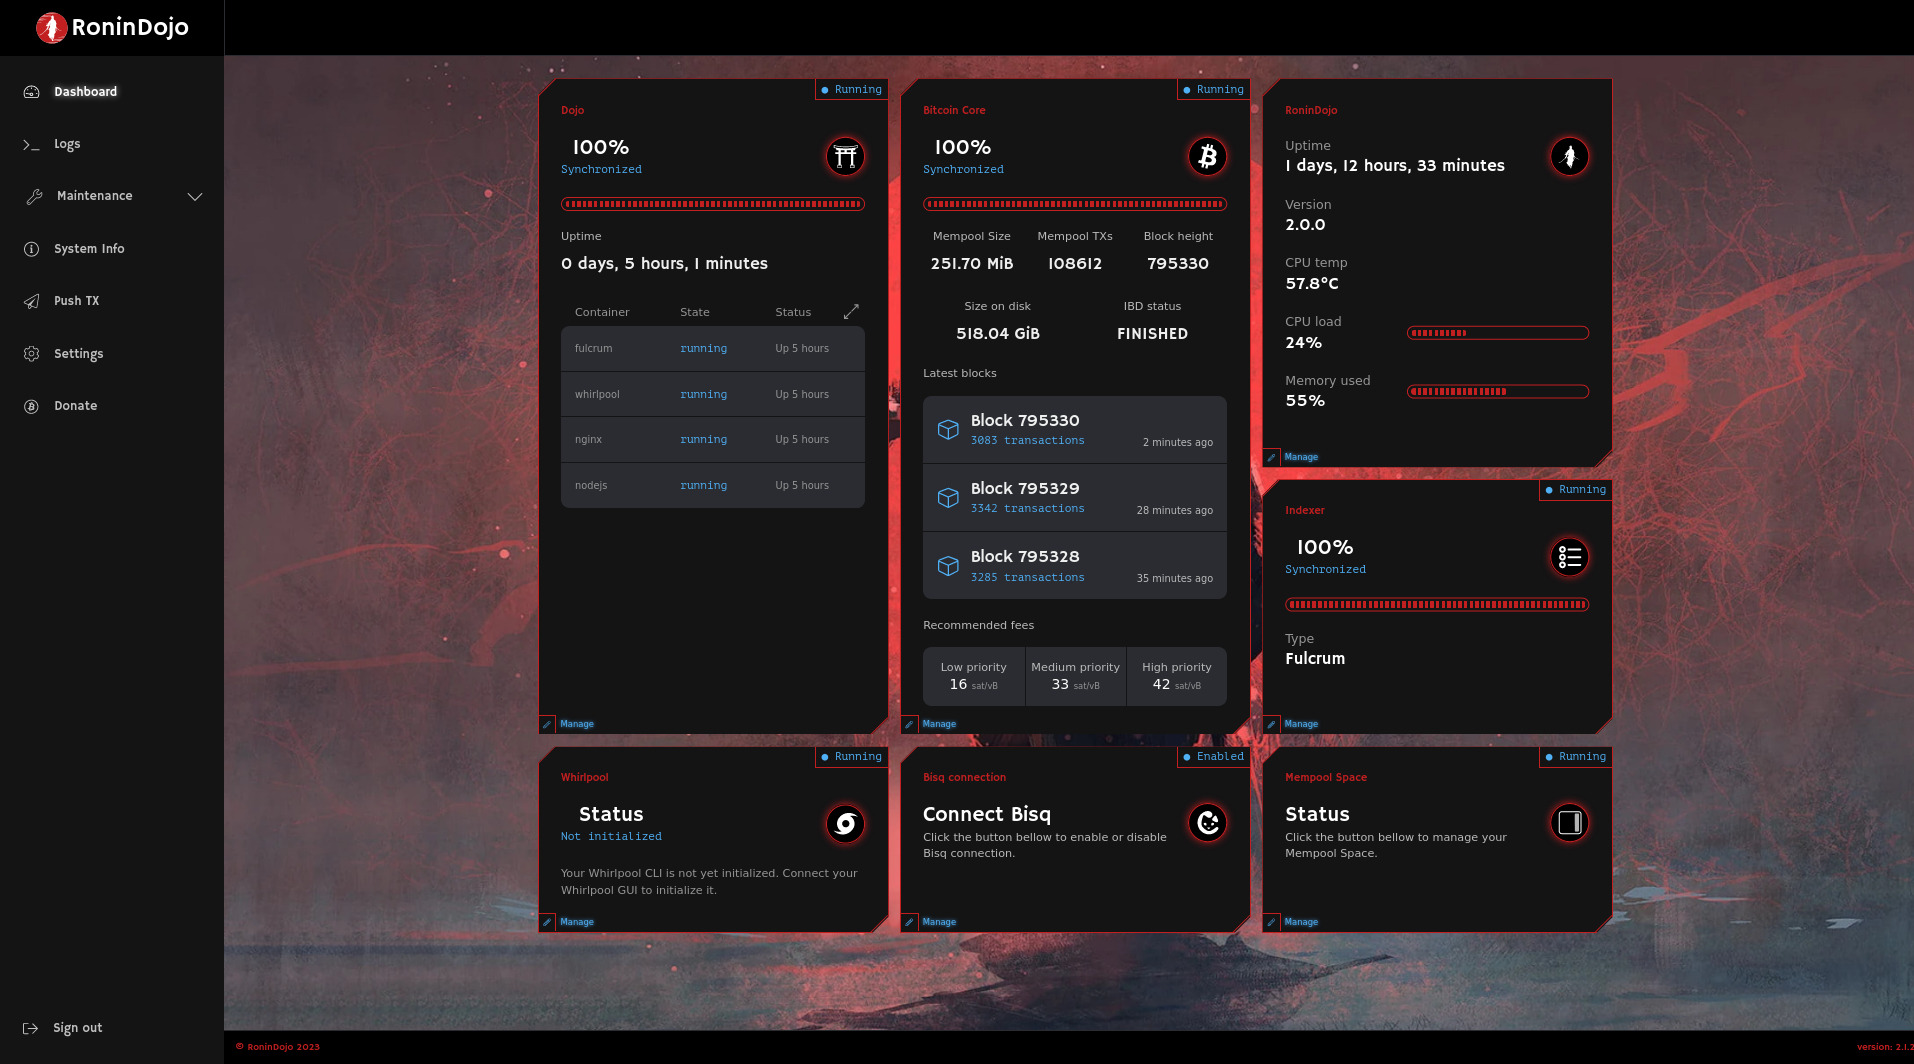The image size is (1914, 1064).
Task: Open the Block 795330 entry
Action: pyautogui.click(x=1075, y=430)
